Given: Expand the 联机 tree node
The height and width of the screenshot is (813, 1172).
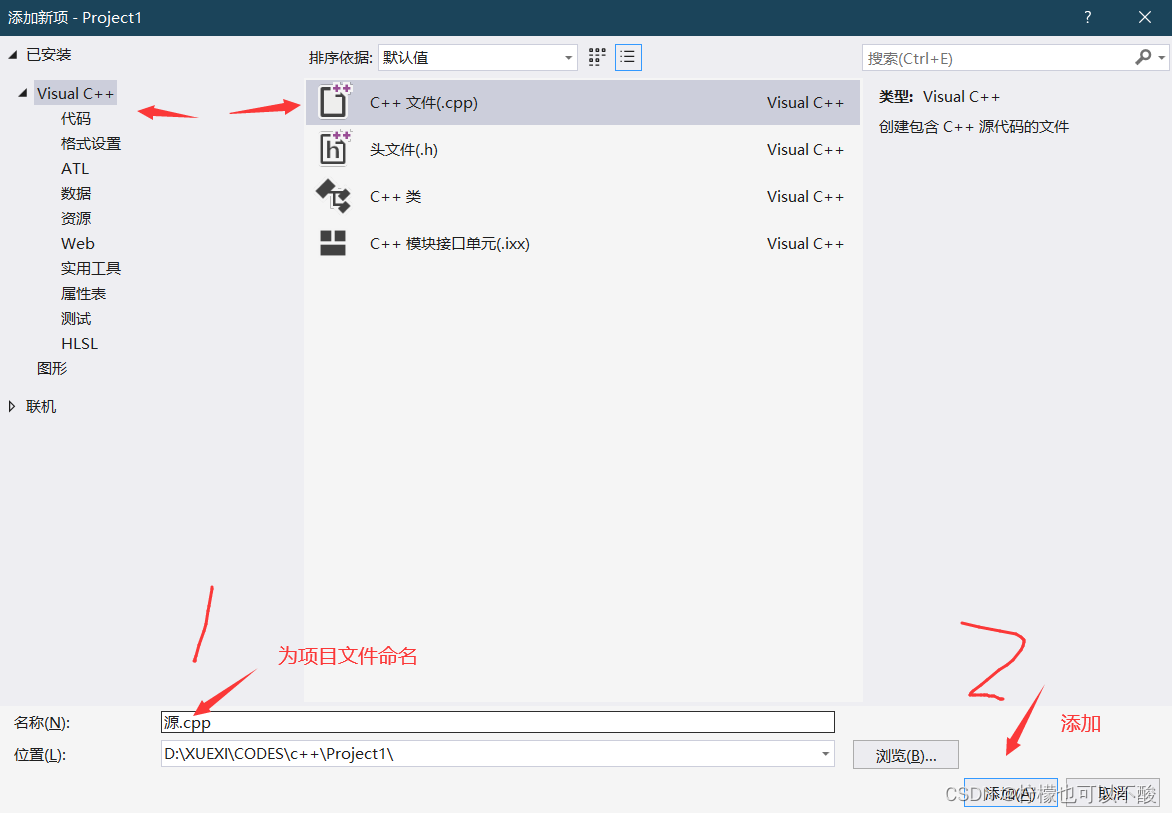Looking at the screenshot, I should [x=11, y=406].
